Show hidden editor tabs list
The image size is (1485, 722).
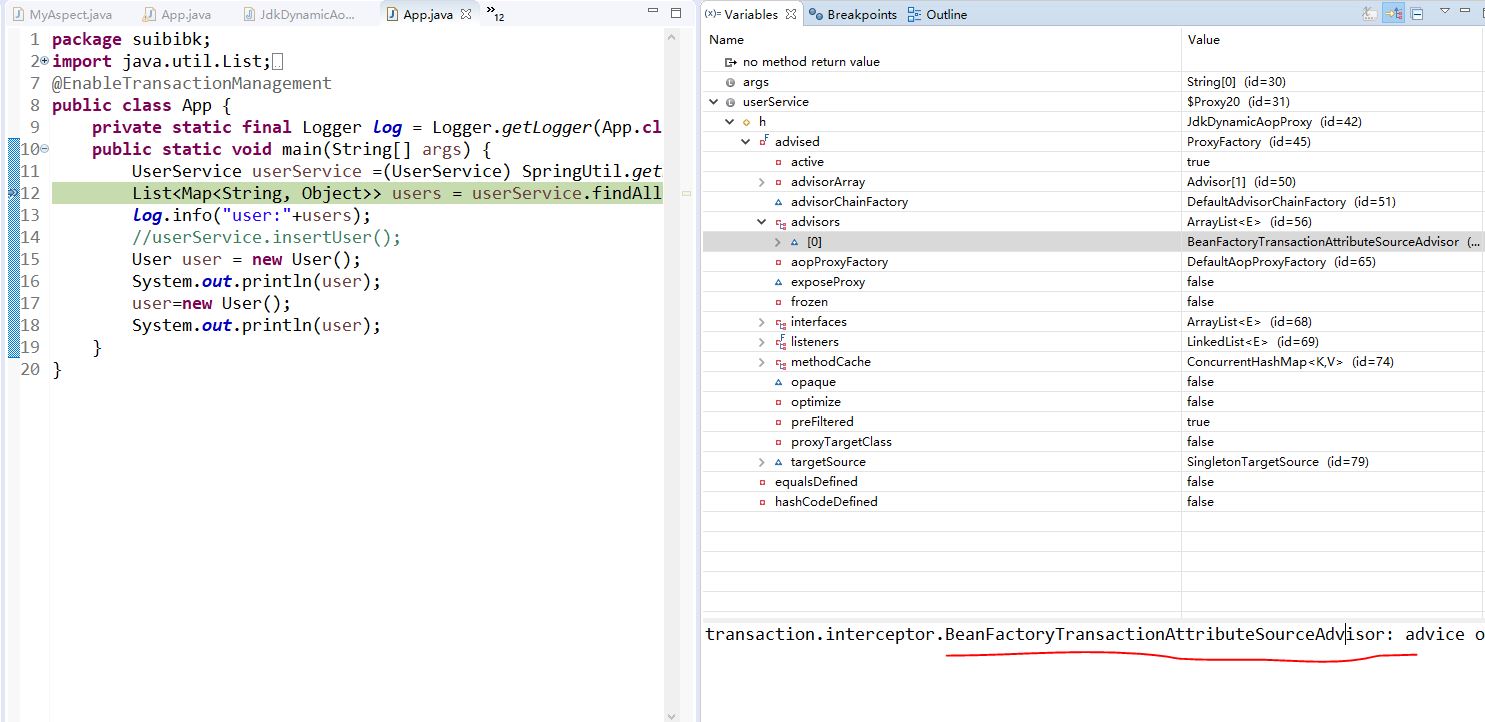click(x=494, y=13)
